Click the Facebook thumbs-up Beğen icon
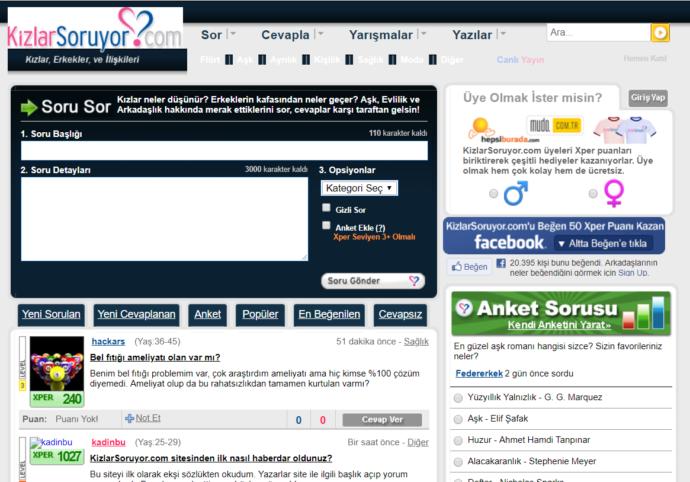The image size is (690, 482). [x=457, y=266]
